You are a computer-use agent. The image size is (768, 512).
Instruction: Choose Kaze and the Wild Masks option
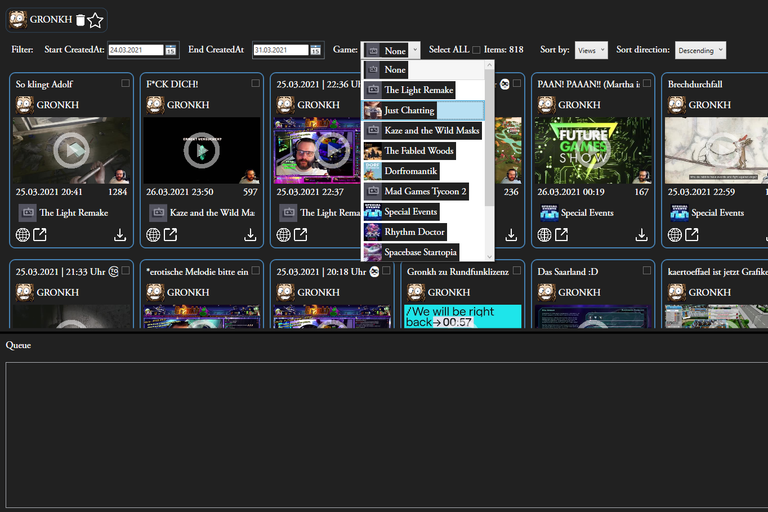[423, 130]
